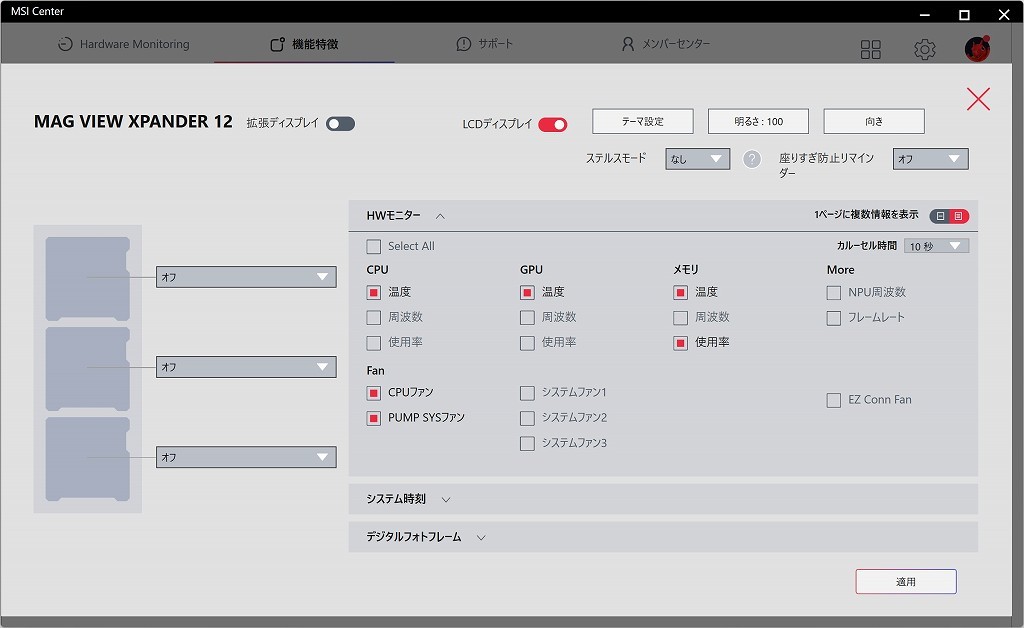Uncheck メモリ 温度 checkbox
Screen dimensions: 1024x628
coord(680,292)
